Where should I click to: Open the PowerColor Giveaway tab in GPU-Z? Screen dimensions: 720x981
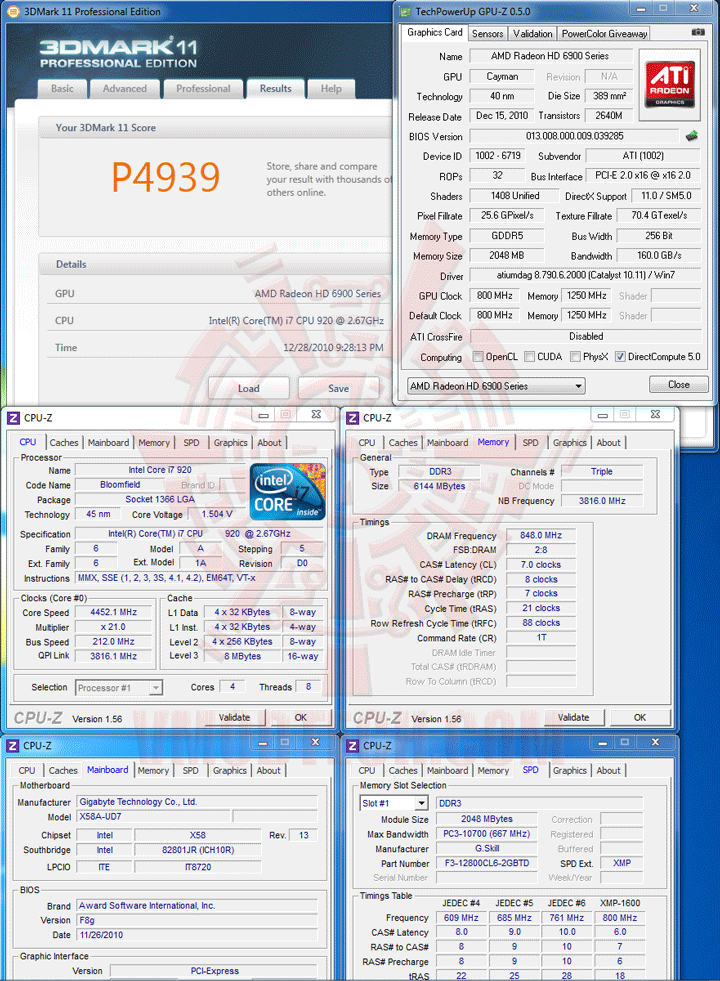click(x=604, y=34)
